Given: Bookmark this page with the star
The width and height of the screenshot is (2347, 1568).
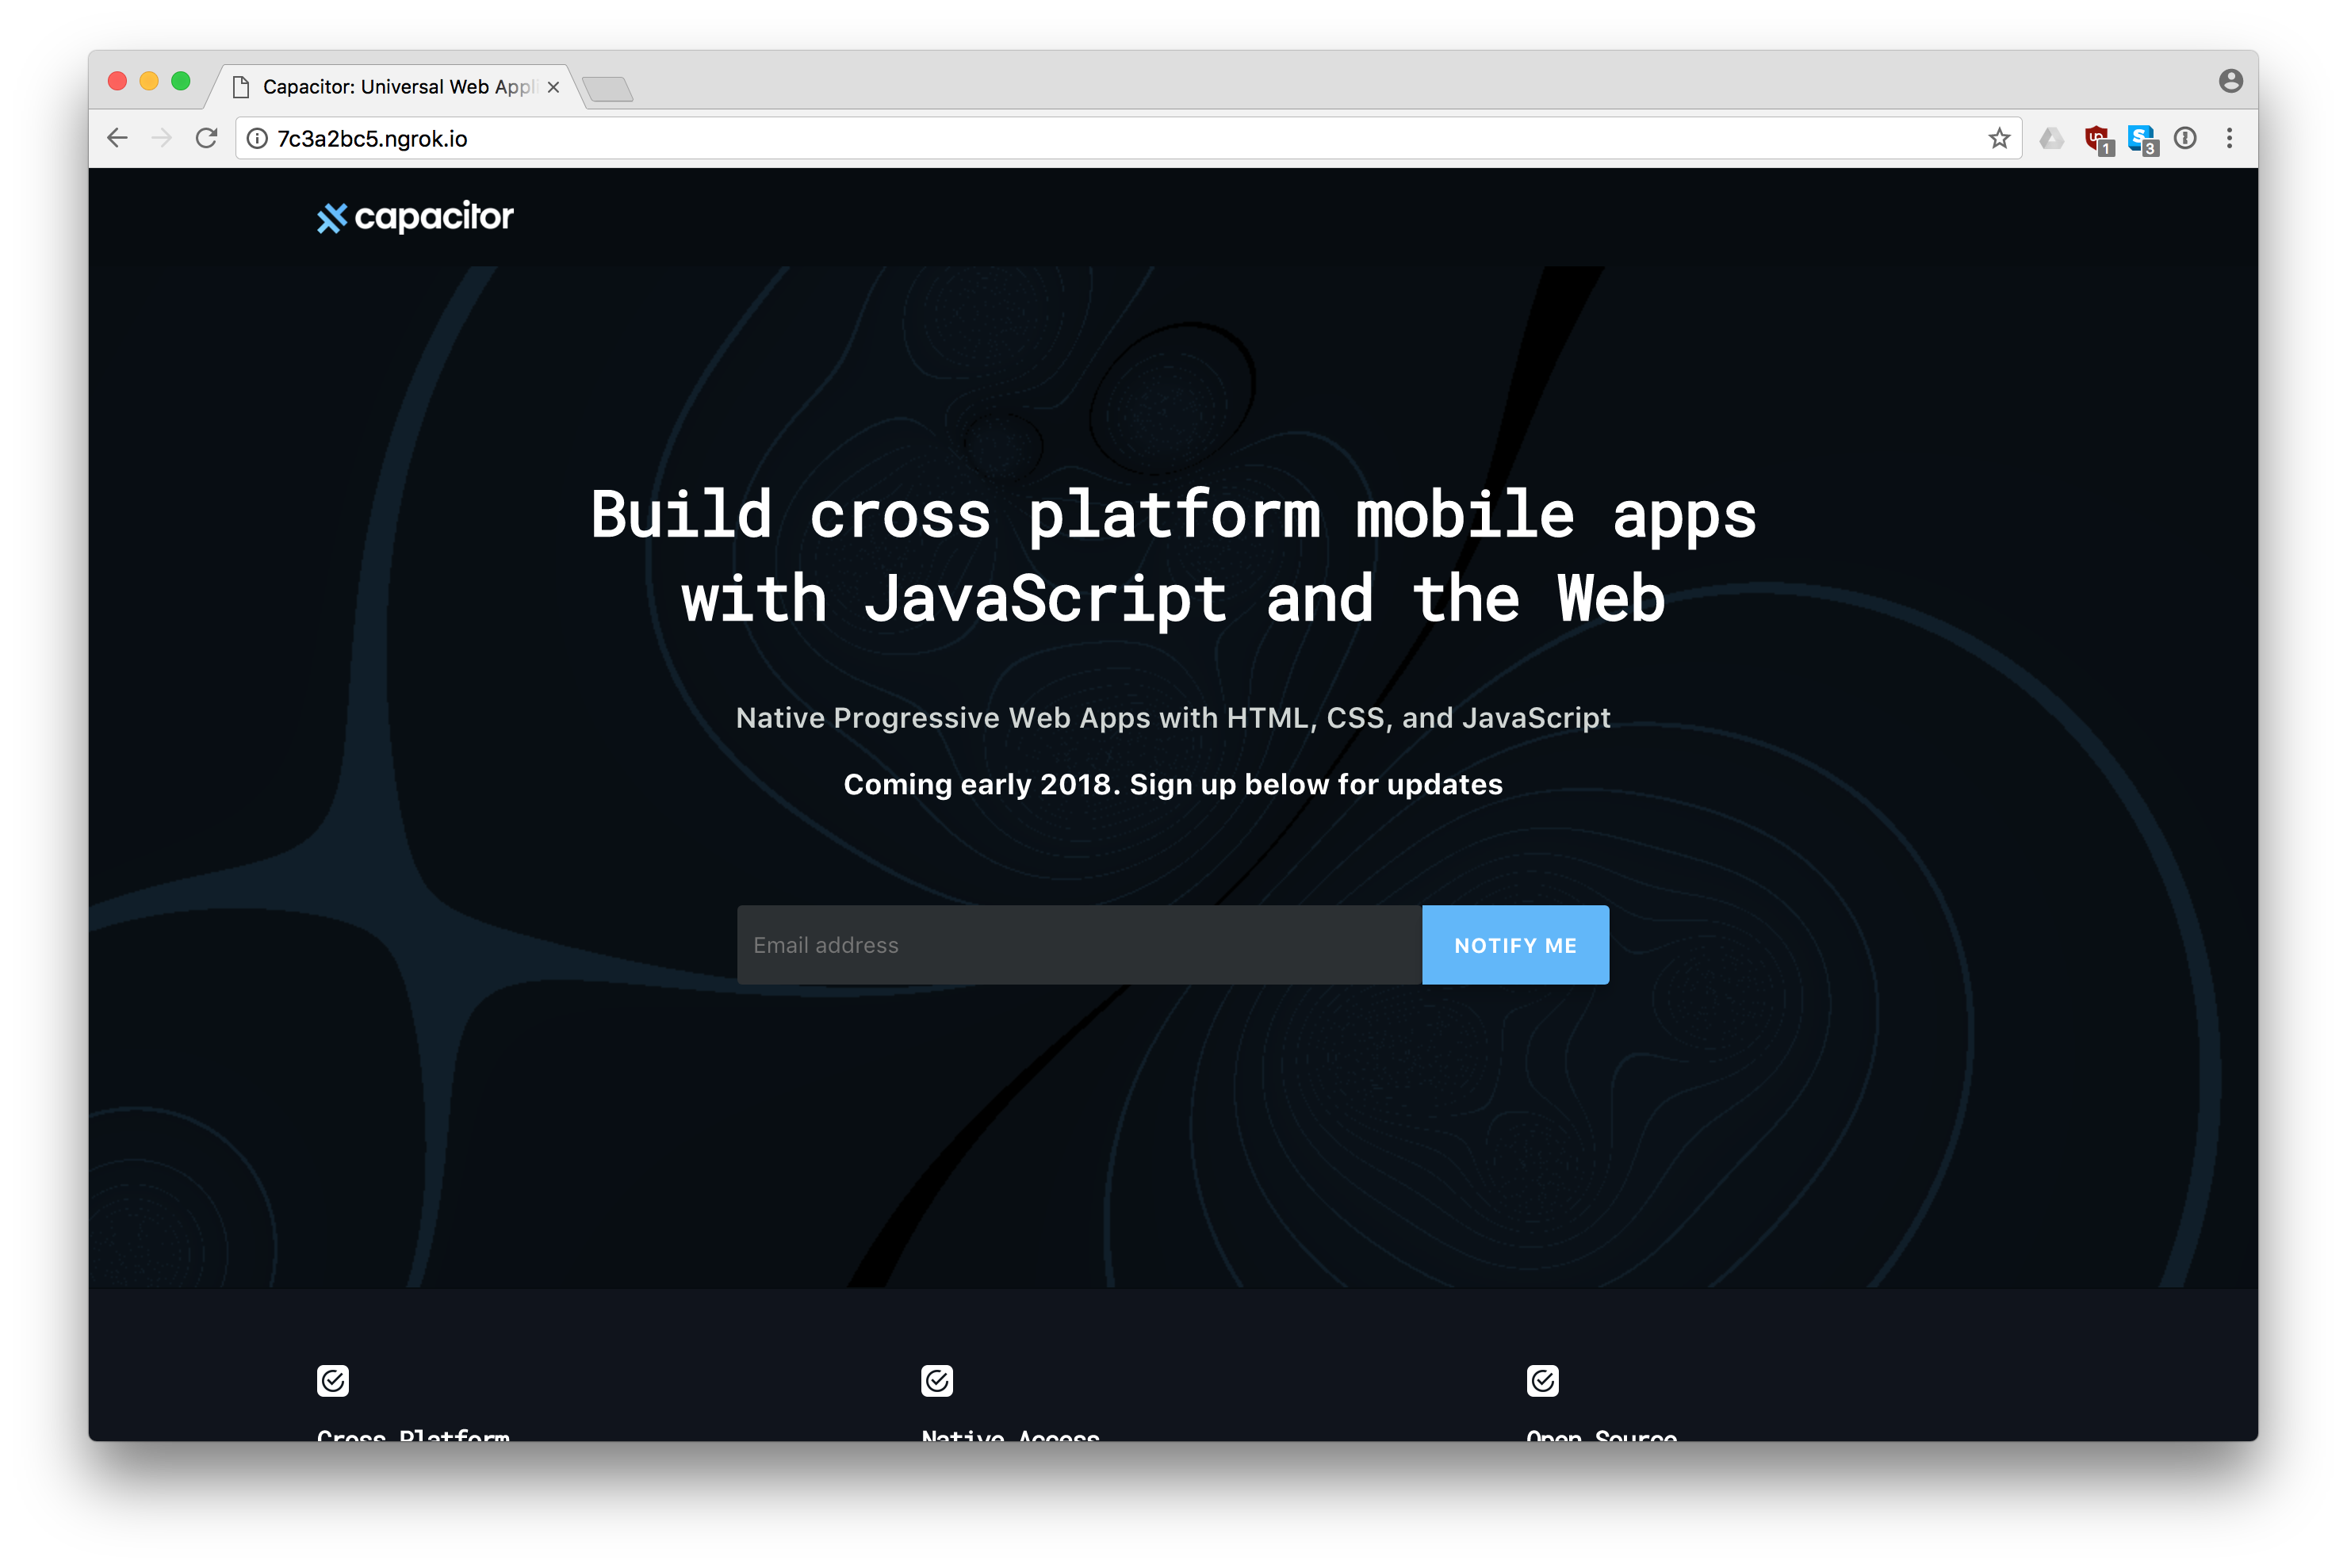Looking at the screenshot, I should [x=1999, y=139].
